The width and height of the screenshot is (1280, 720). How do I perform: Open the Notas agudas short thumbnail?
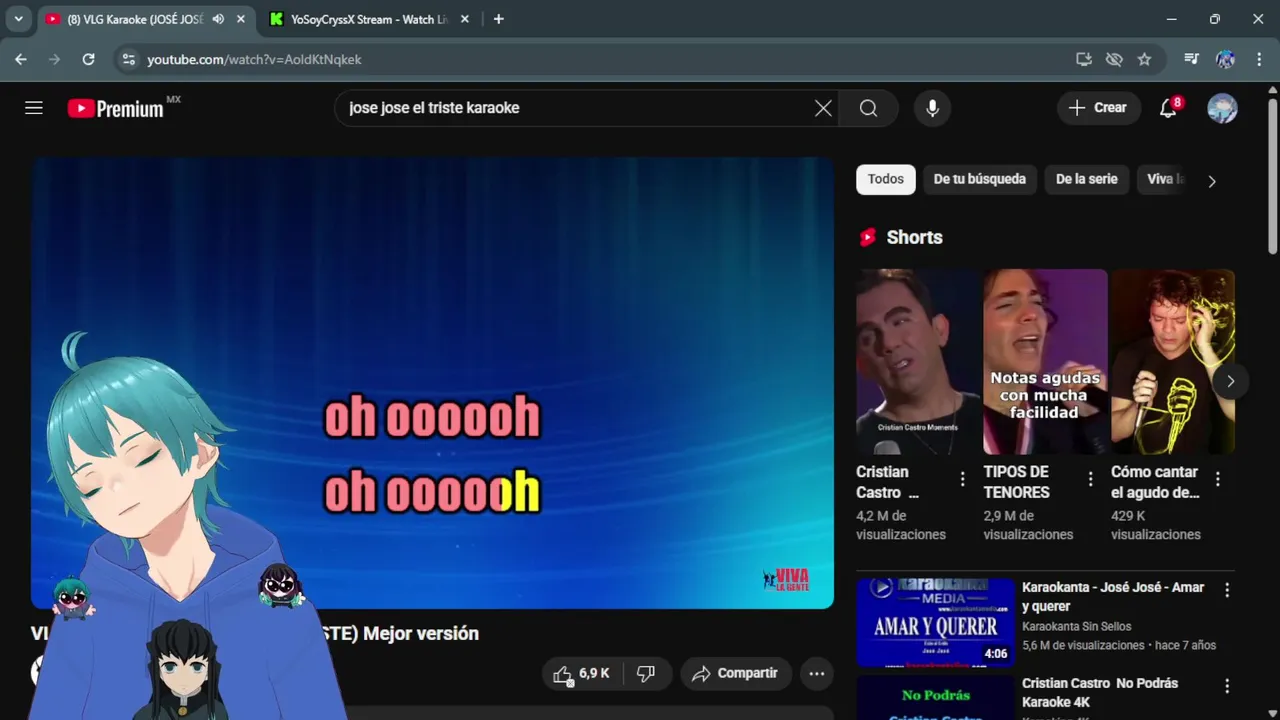click(x=1045, y=362)
